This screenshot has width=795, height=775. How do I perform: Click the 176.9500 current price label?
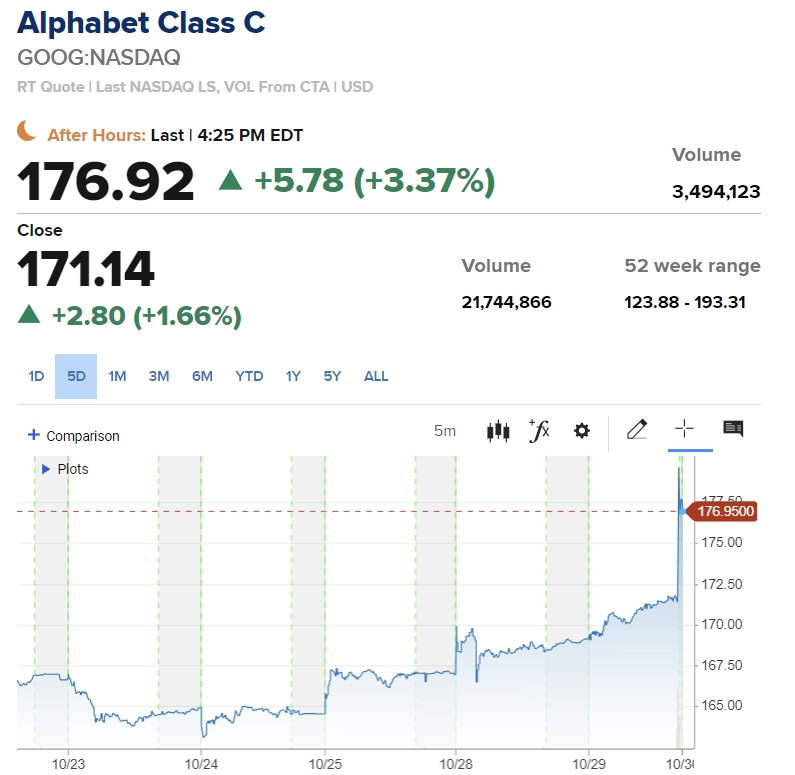point(724,511)
